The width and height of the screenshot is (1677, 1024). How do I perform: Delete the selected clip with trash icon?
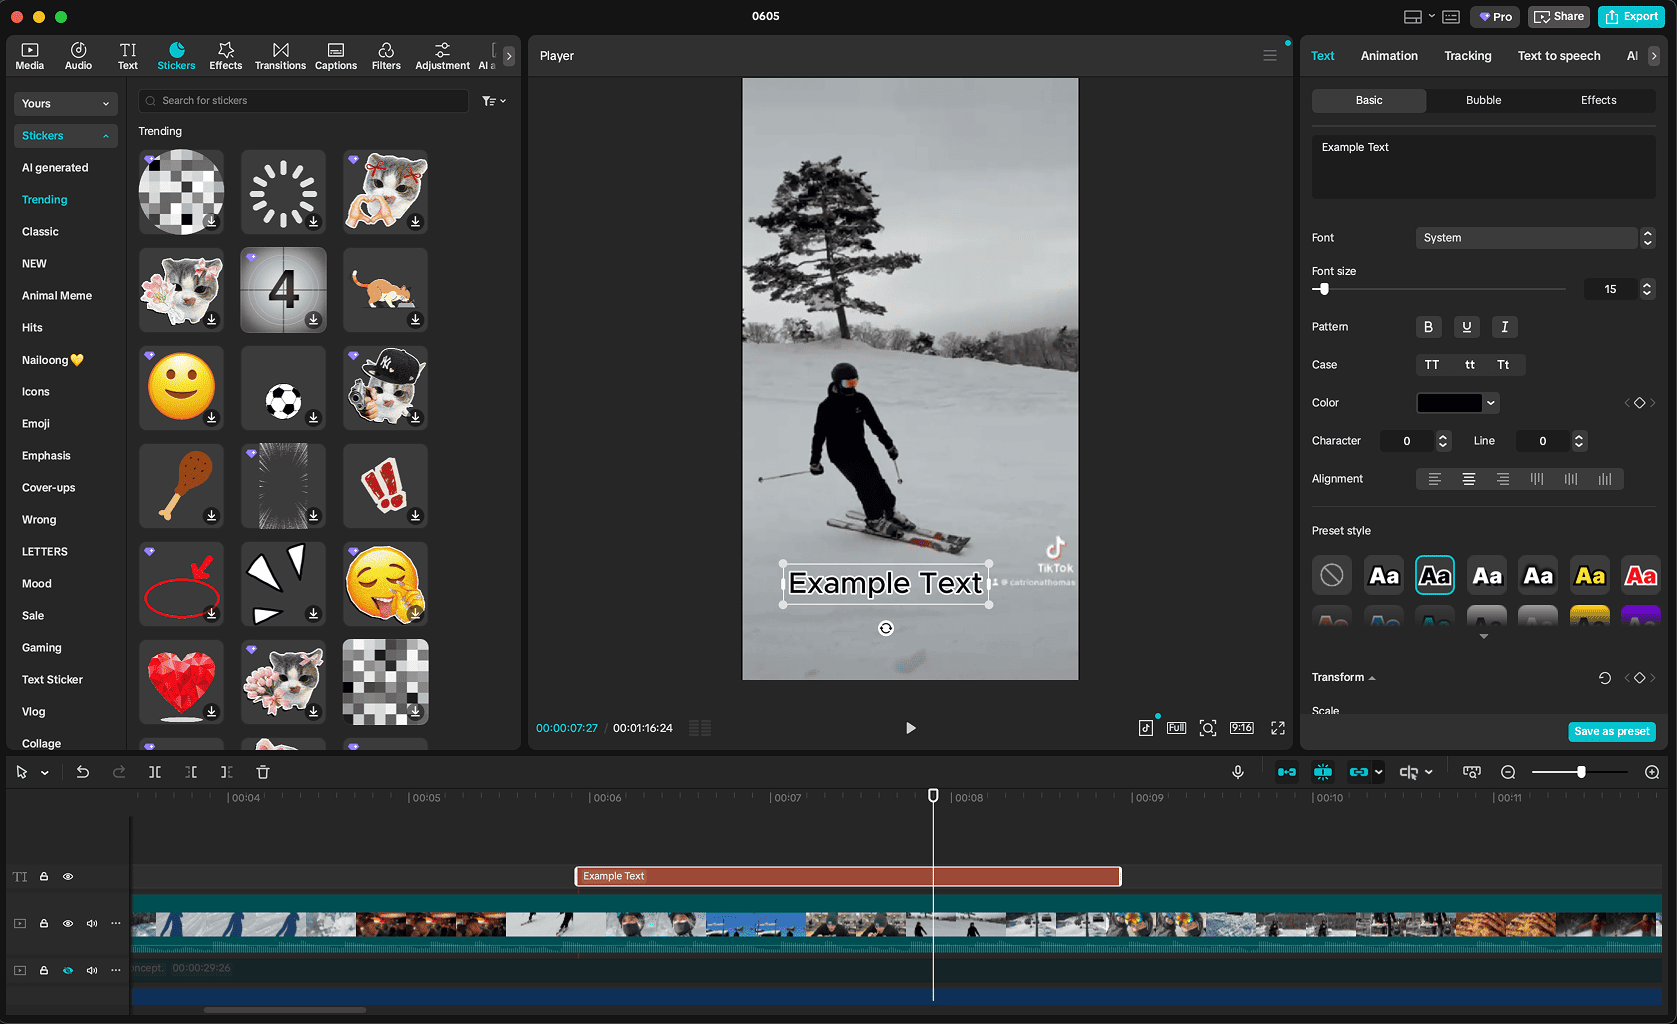[263, 772]
